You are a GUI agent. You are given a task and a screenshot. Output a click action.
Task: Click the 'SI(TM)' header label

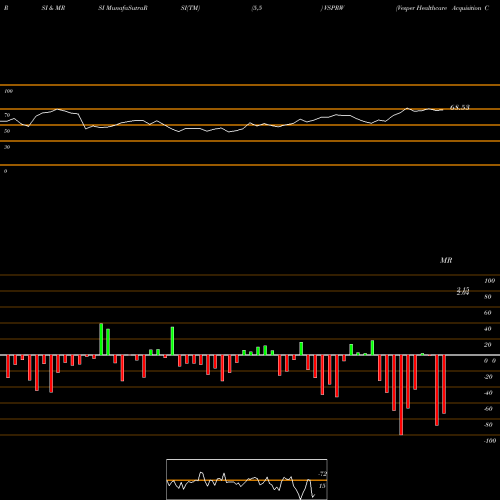coord(190,8)
